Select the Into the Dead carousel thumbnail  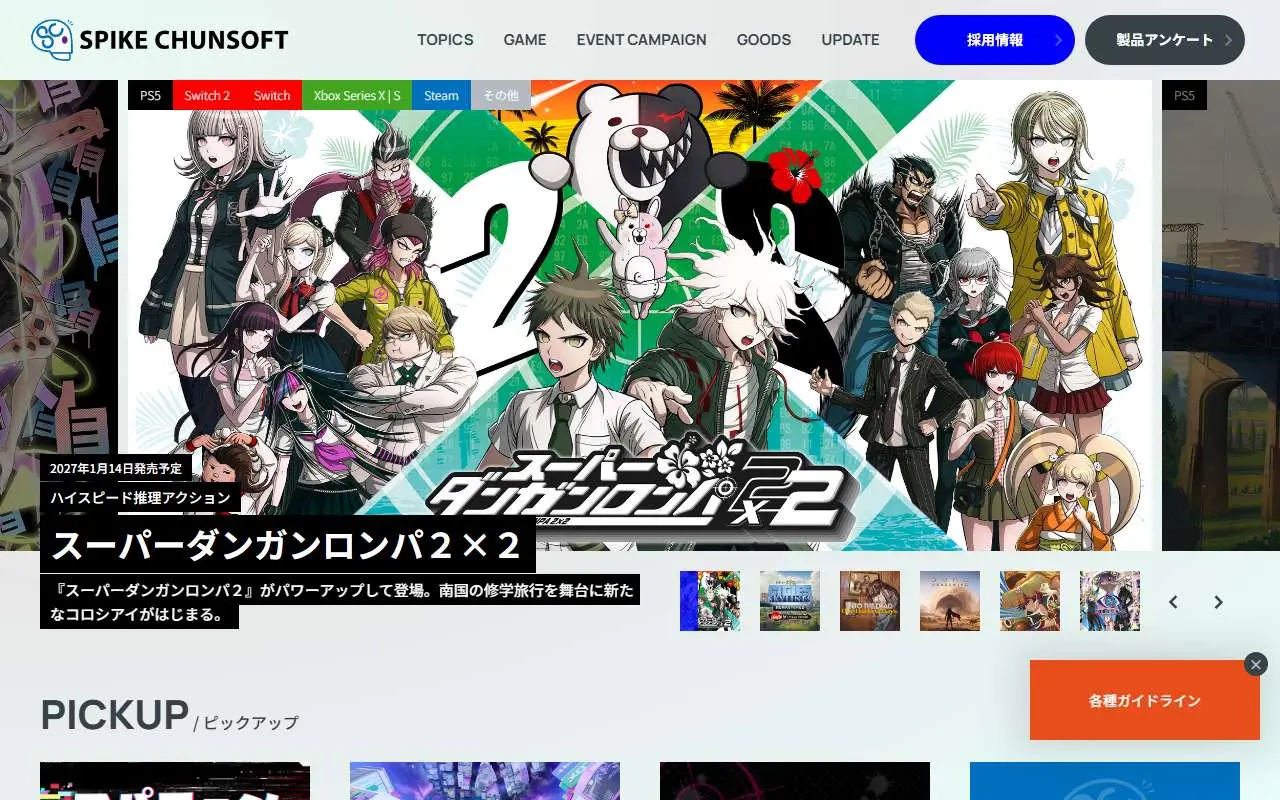tap(870, 601)
